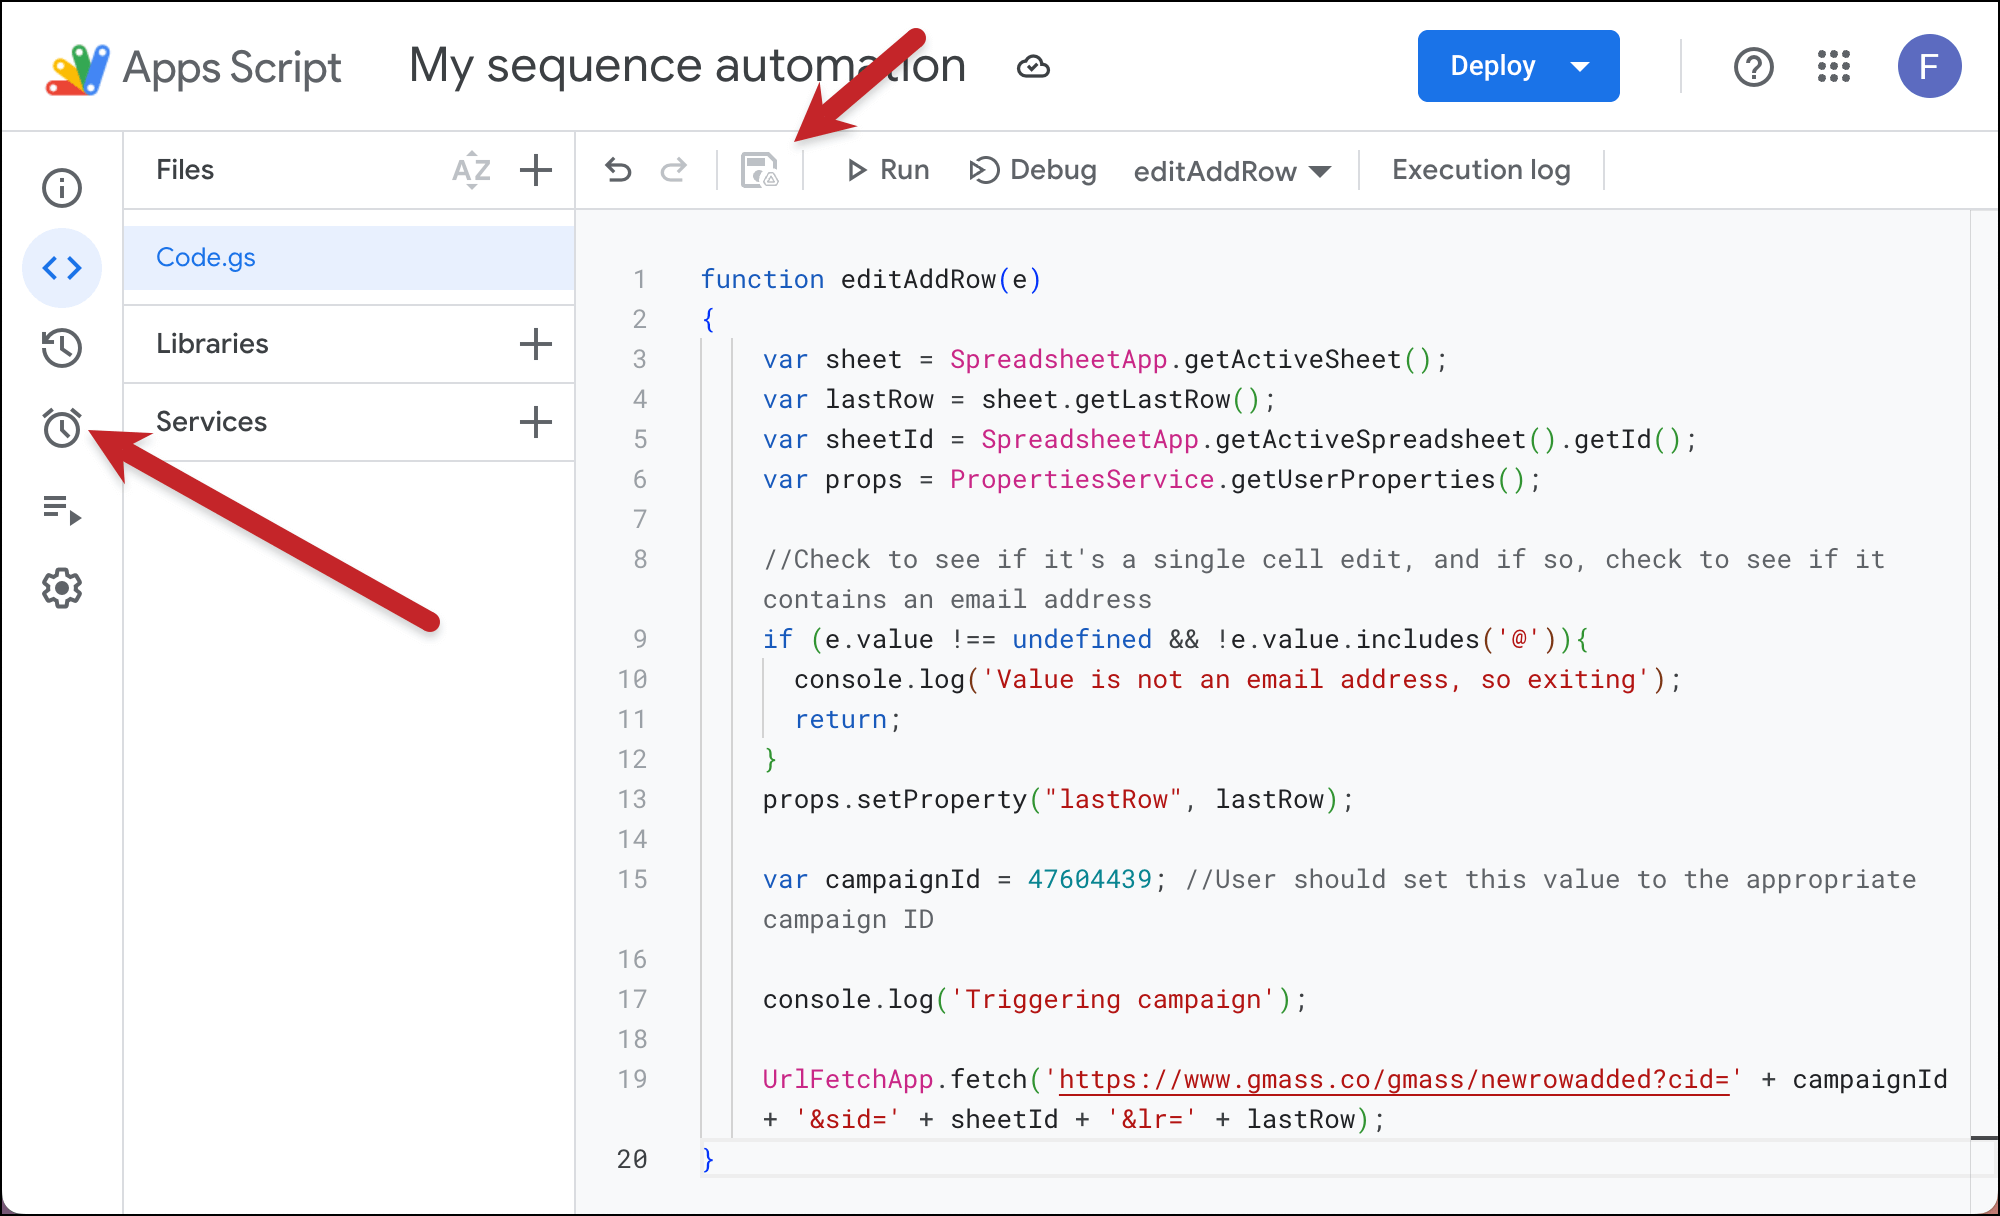This screenshot has height=1216, width=2000.
Task: Select the Editor code brackets icon
Action: pyautogui.click(x=62, y=268)
